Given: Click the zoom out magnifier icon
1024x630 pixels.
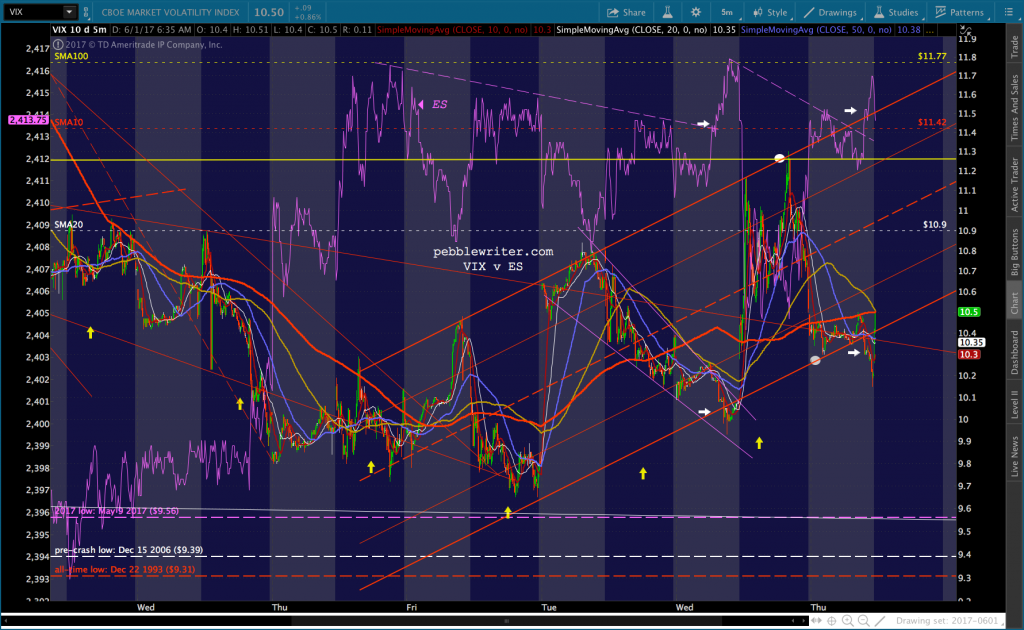Looking at the screenshot, I should click(x=863, y=621).
